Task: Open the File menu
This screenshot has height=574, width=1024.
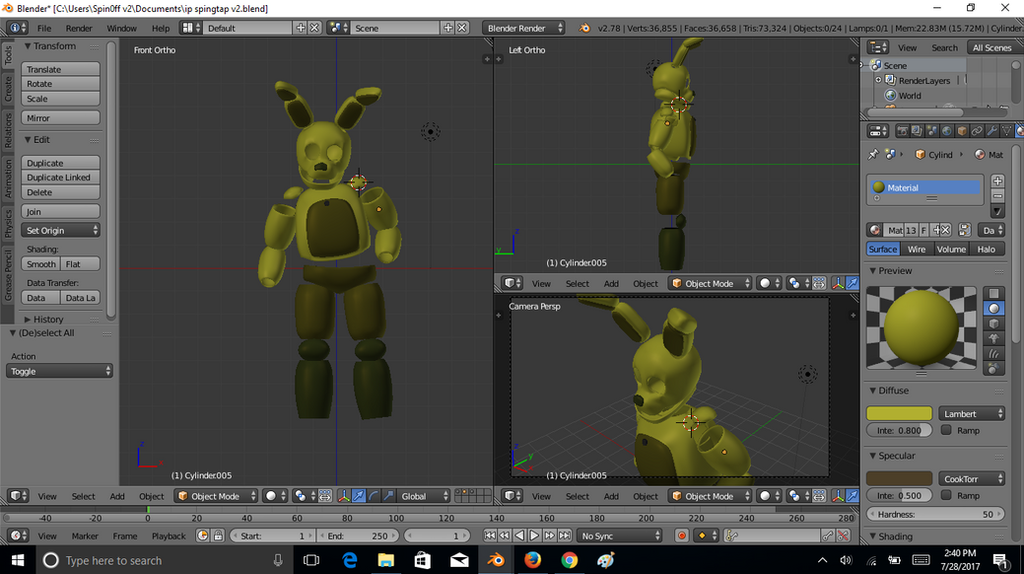Action: point(44,28)
